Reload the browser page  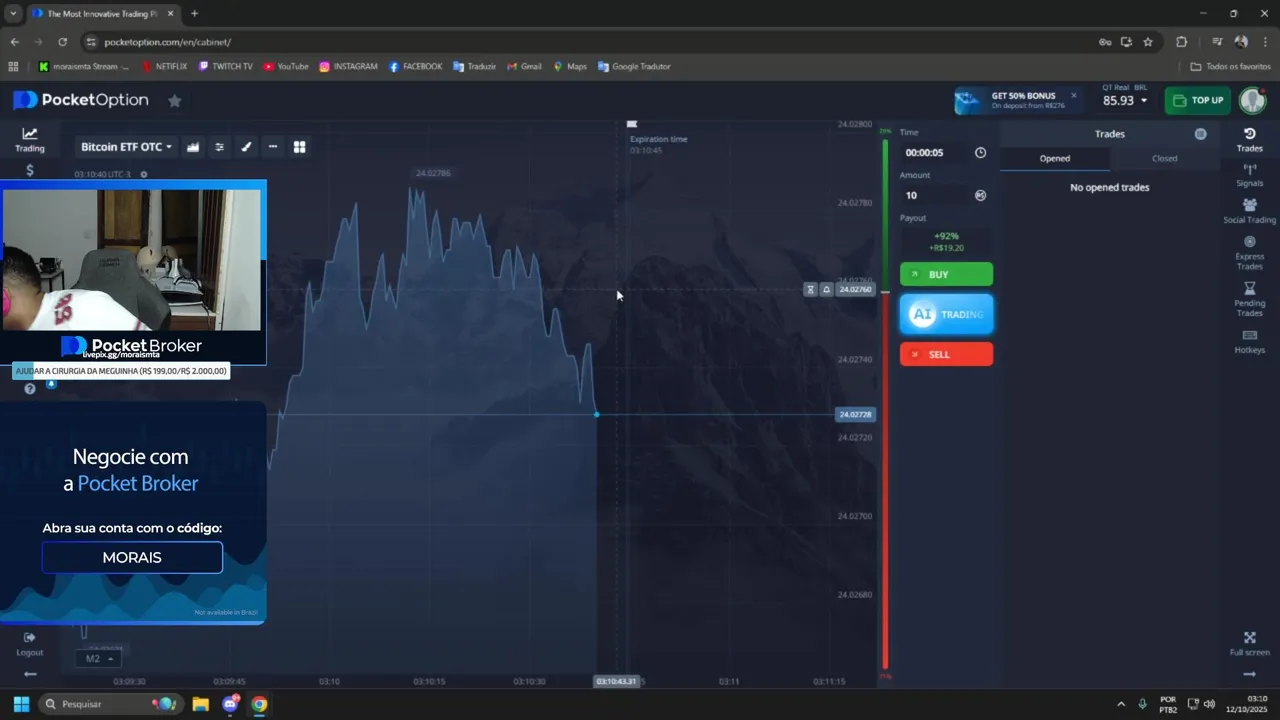tap(62, 42)
